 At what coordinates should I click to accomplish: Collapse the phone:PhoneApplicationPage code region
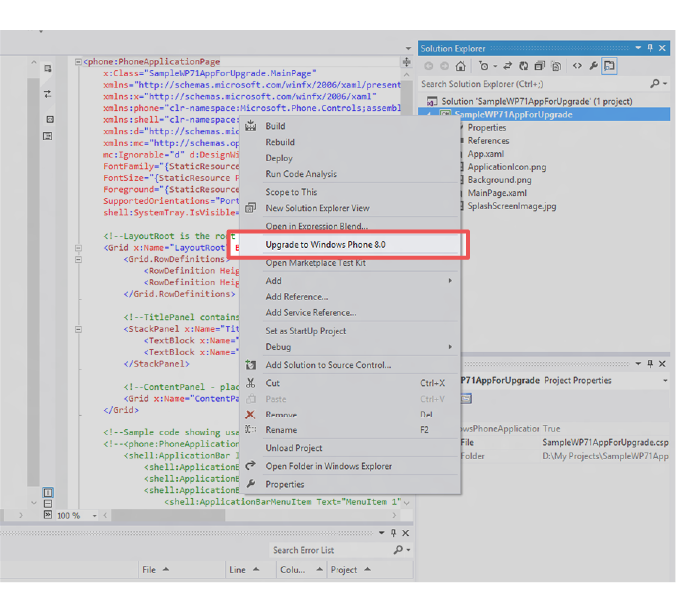[x=78, y=62]
